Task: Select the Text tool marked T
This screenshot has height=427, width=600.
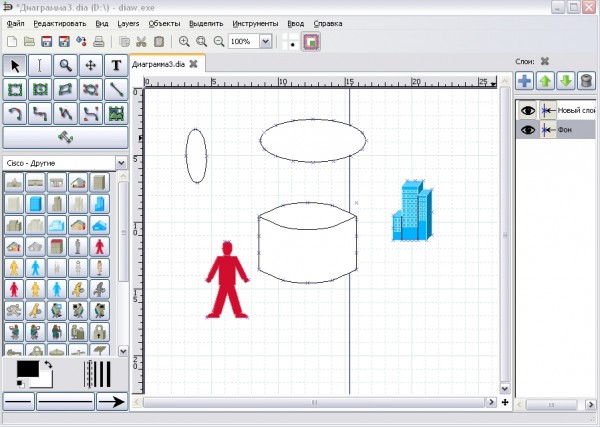Action: click(116, 66)
